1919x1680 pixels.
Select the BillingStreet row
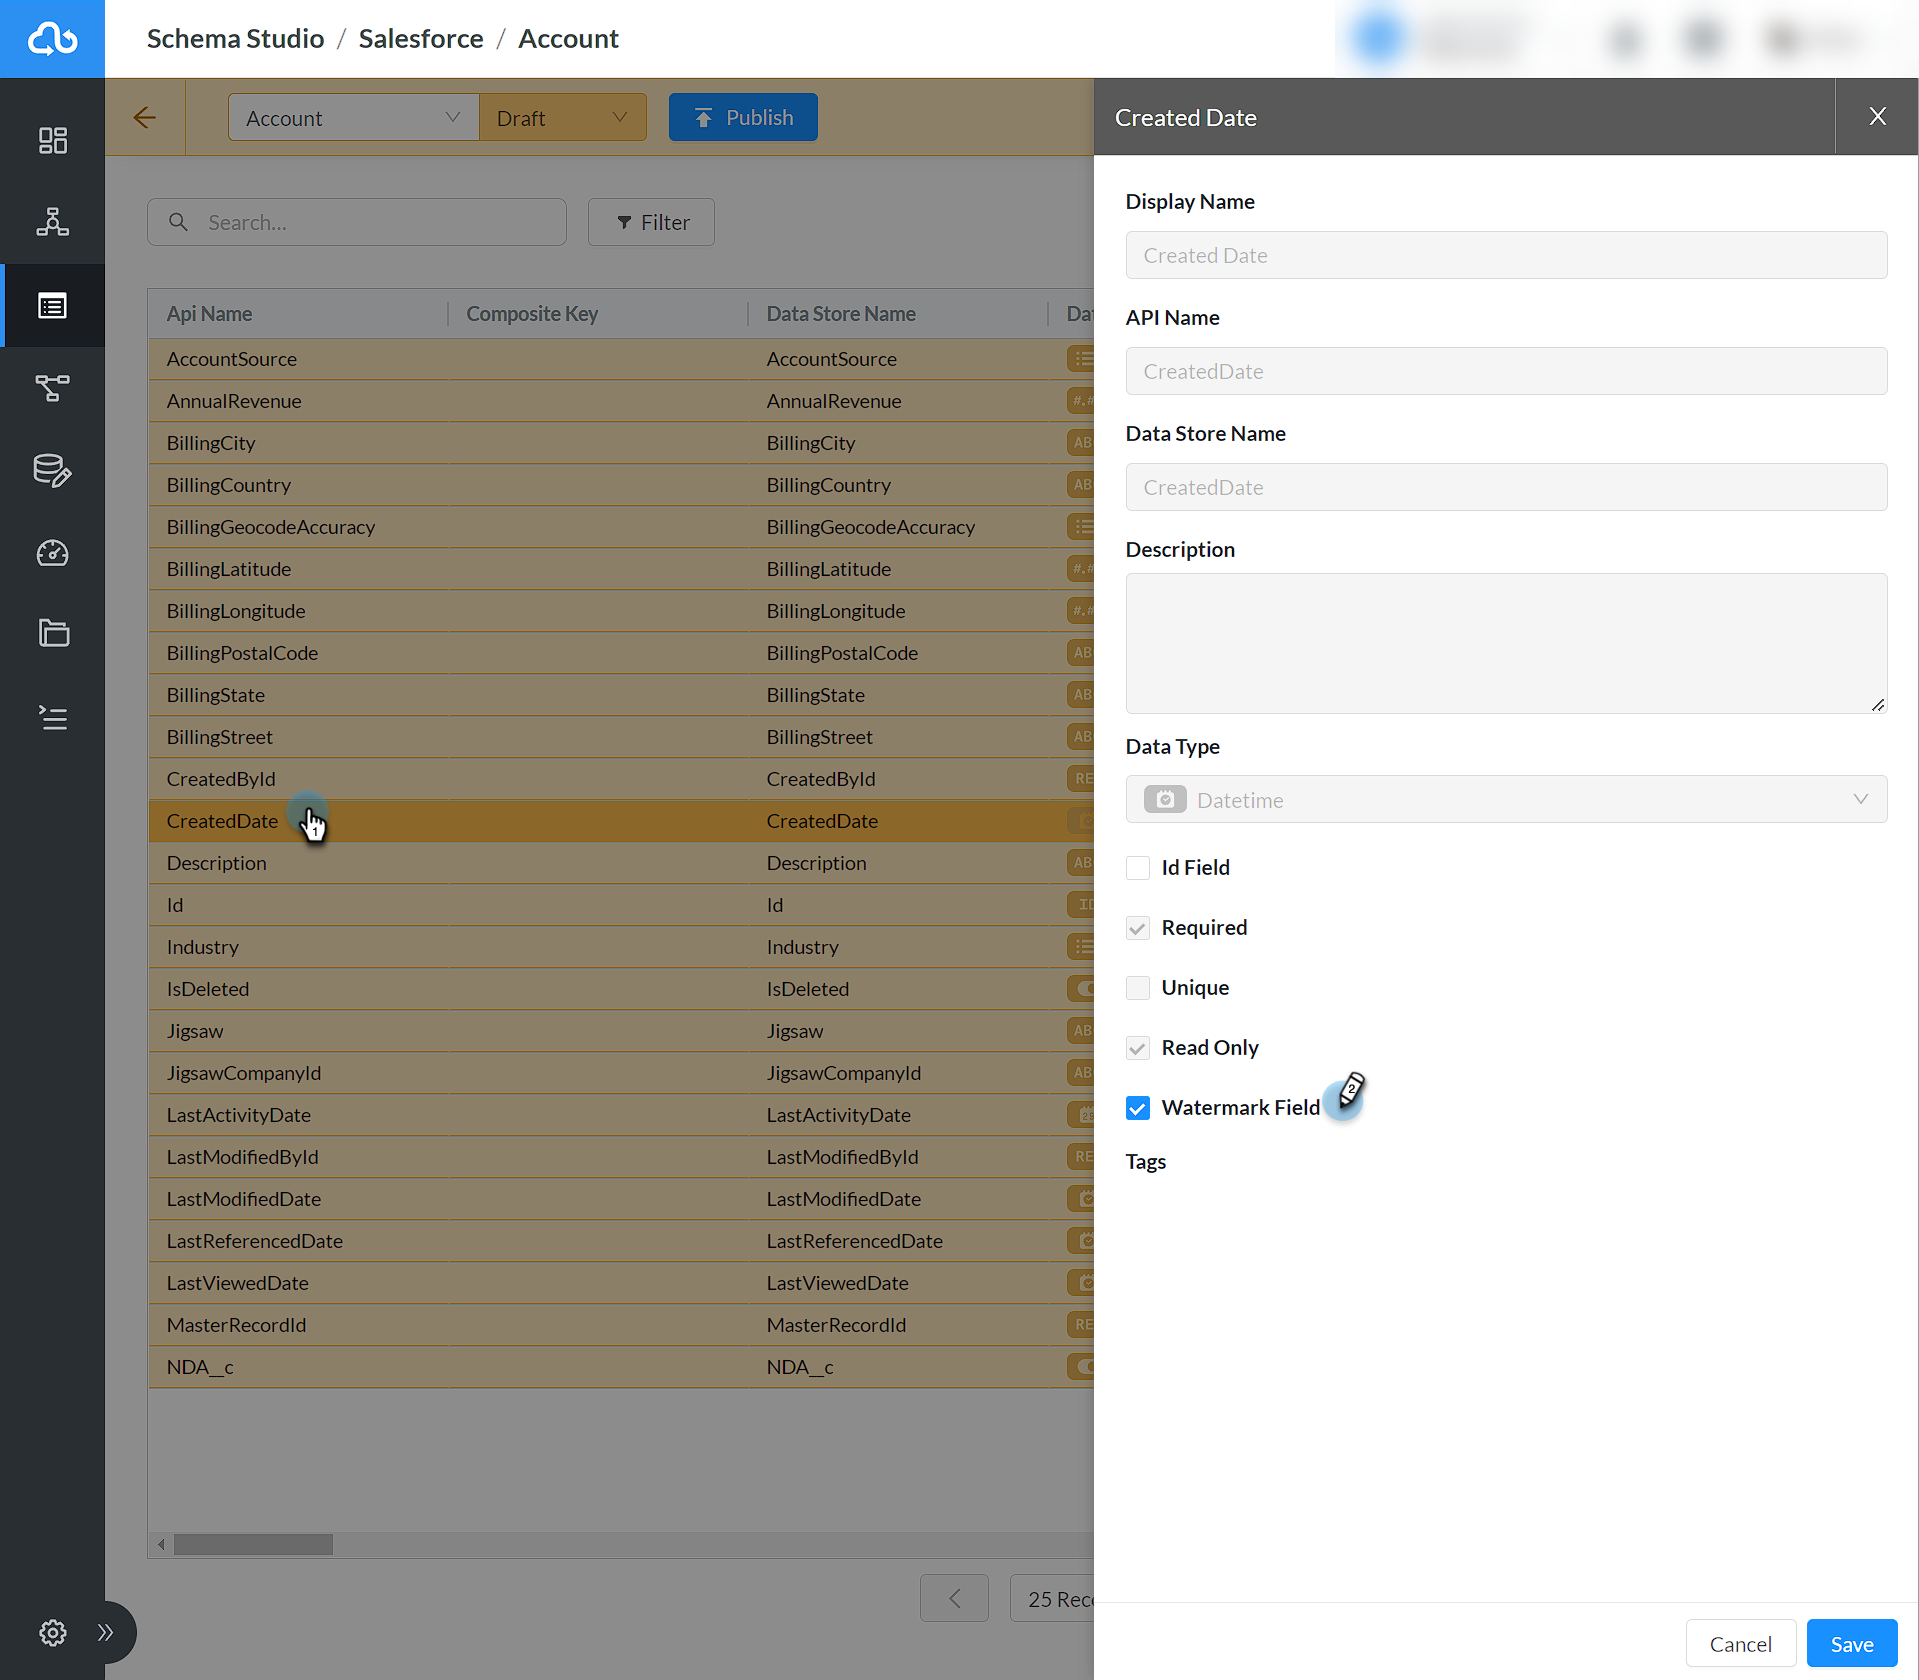coord(621,737)
